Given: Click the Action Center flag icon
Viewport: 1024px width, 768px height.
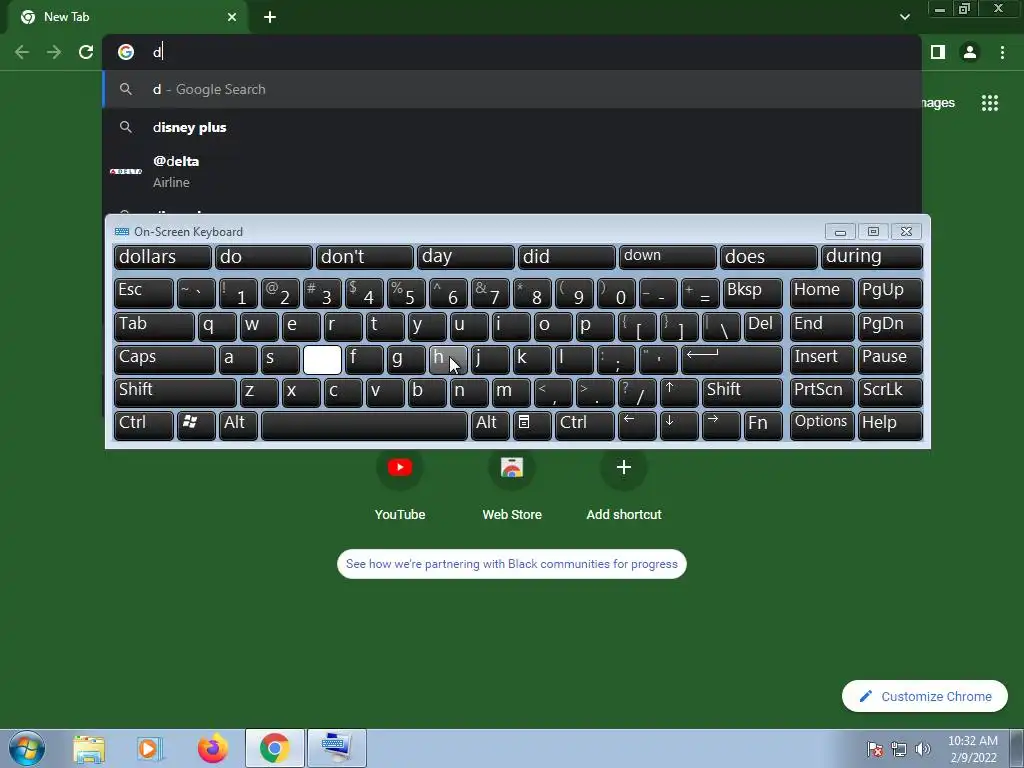Looking at the screenshot, I should 875,749.
